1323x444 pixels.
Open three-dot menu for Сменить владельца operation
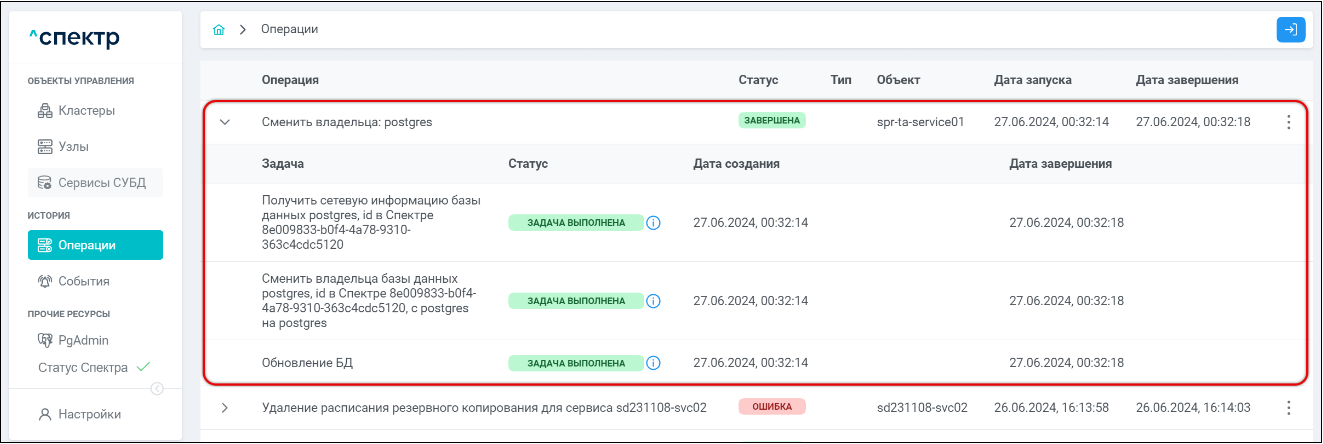1288,122
